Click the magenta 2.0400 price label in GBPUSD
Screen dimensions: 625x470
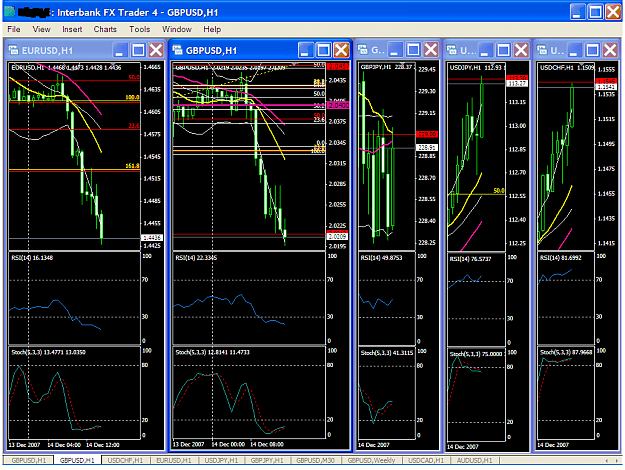[338, 105]
